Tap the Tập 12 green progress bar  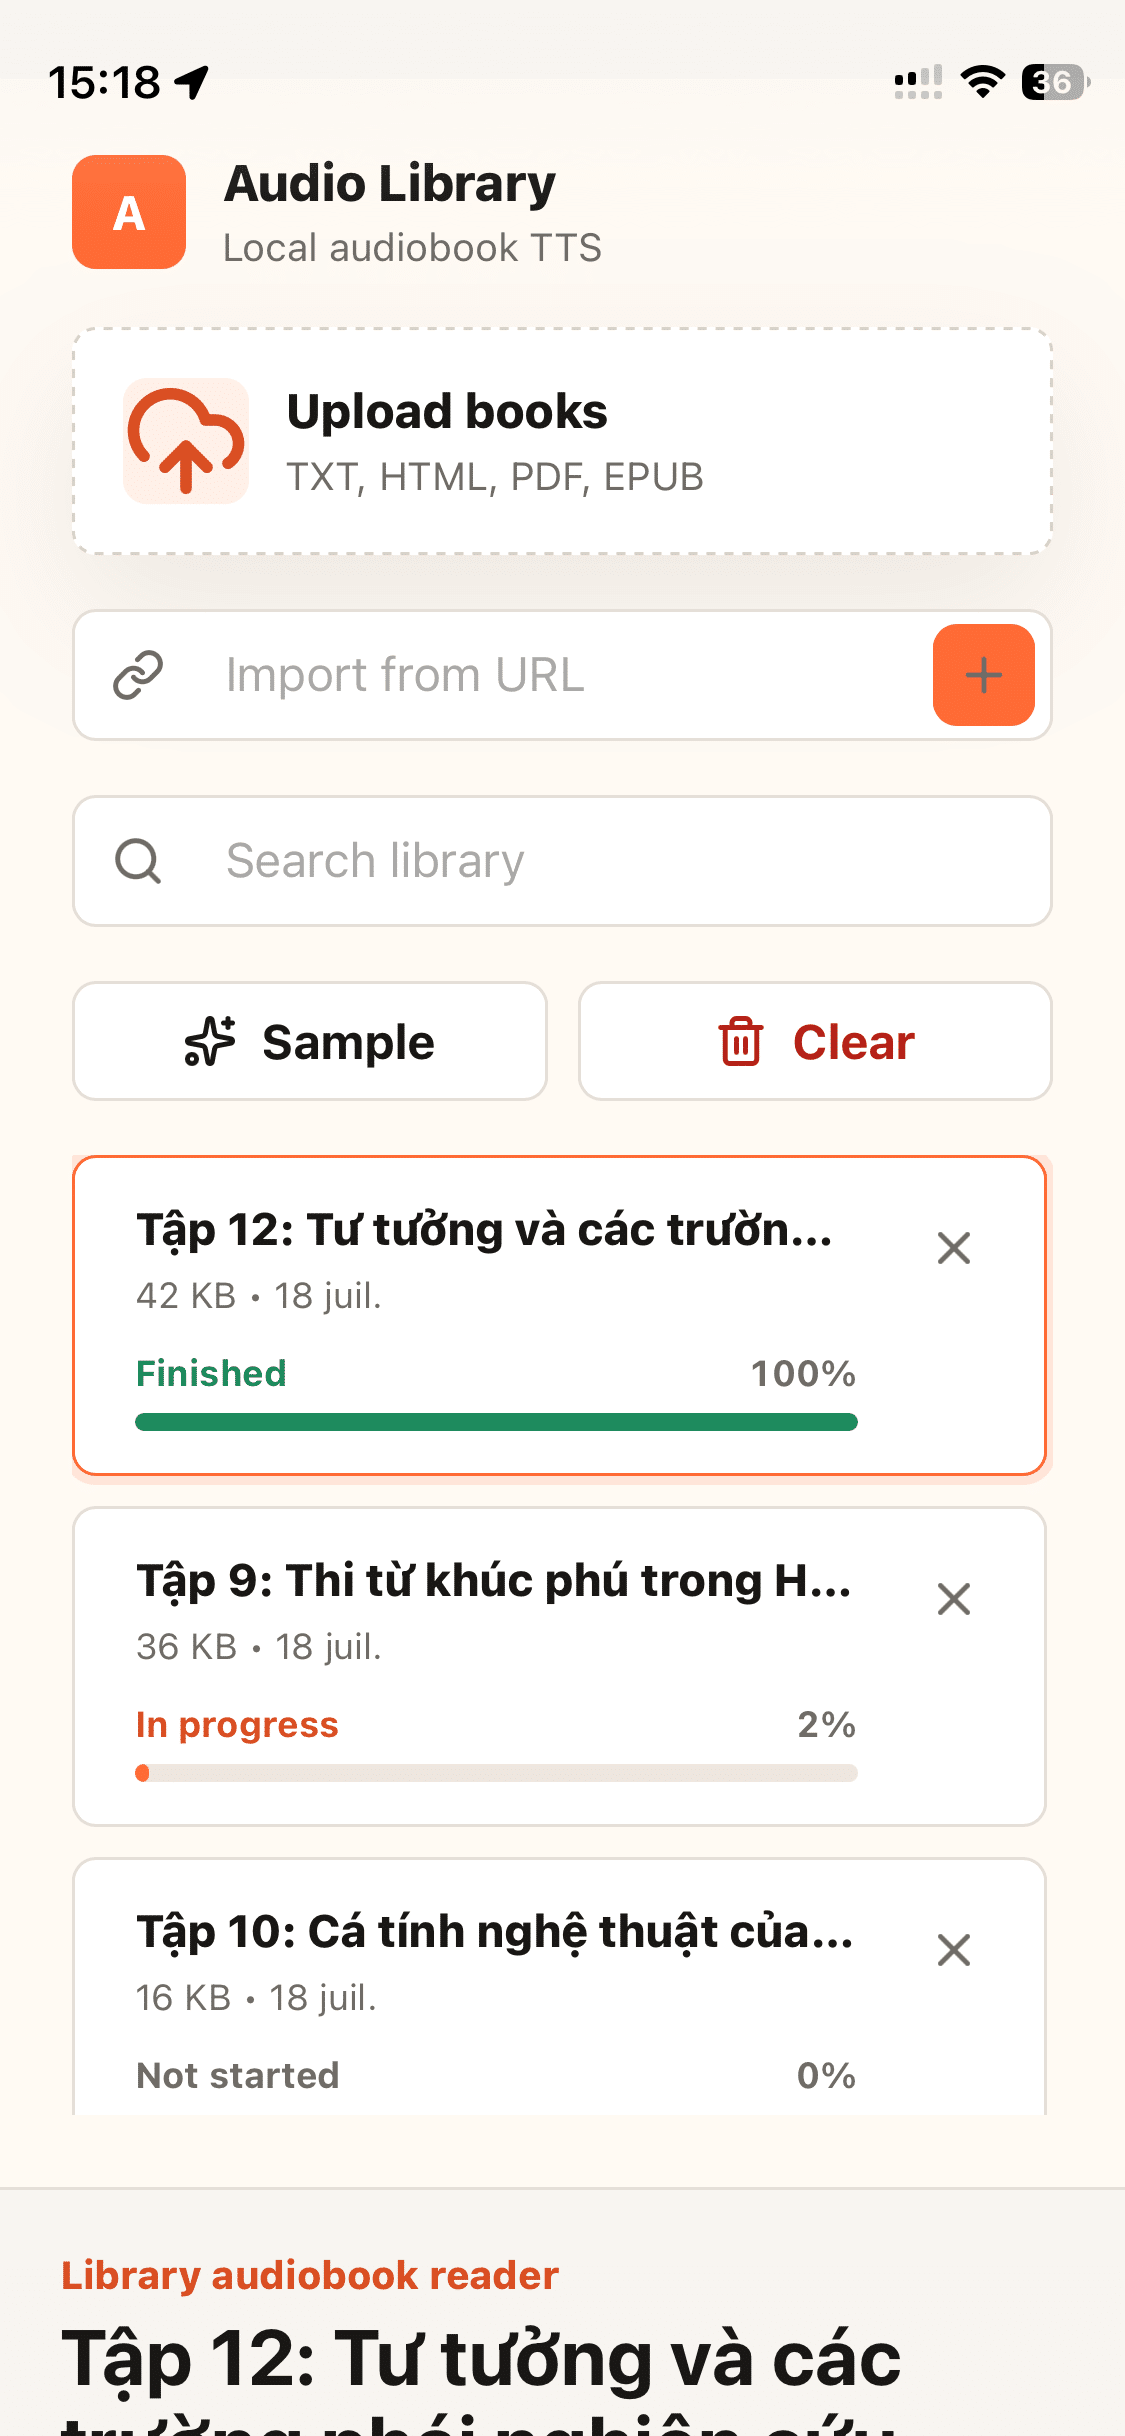496,1422
